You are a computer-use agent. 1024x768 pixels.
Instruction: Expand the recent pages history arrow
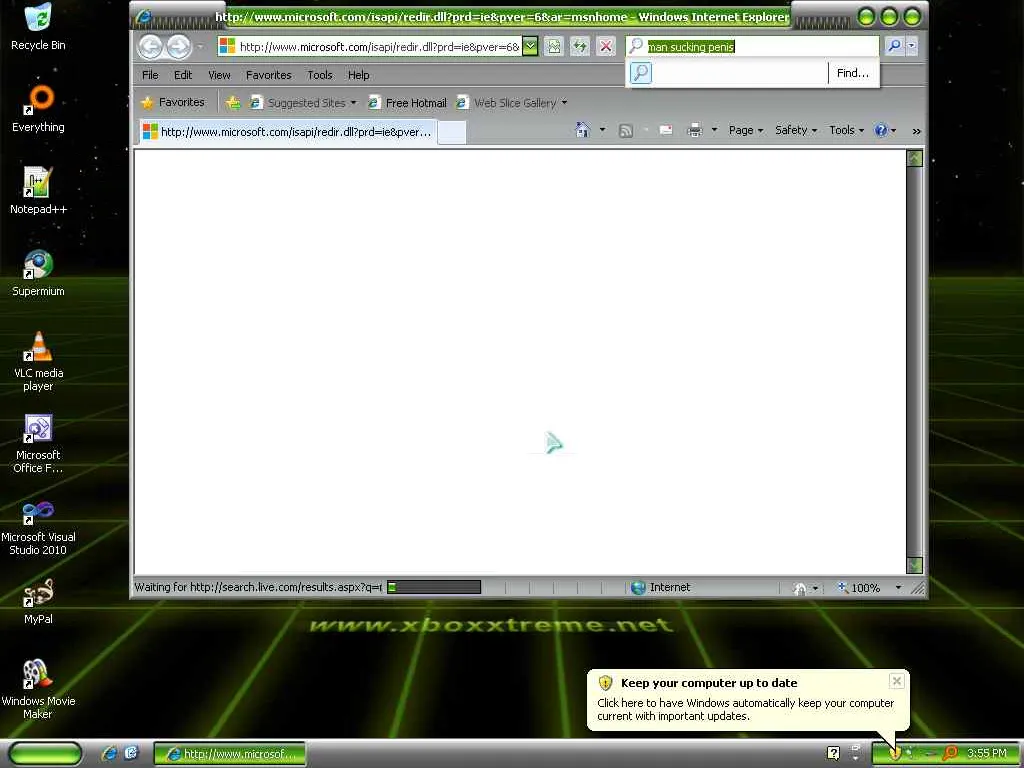coord(200,46)
